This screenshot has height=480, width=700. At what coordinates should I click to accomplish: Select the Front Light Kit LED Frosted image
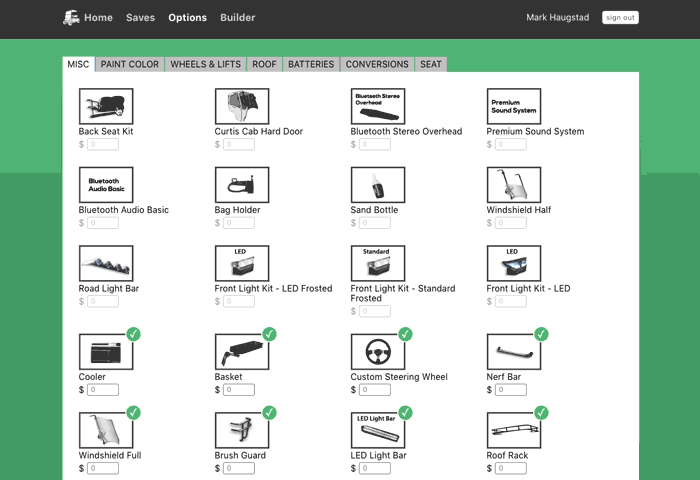click(242, 263)
